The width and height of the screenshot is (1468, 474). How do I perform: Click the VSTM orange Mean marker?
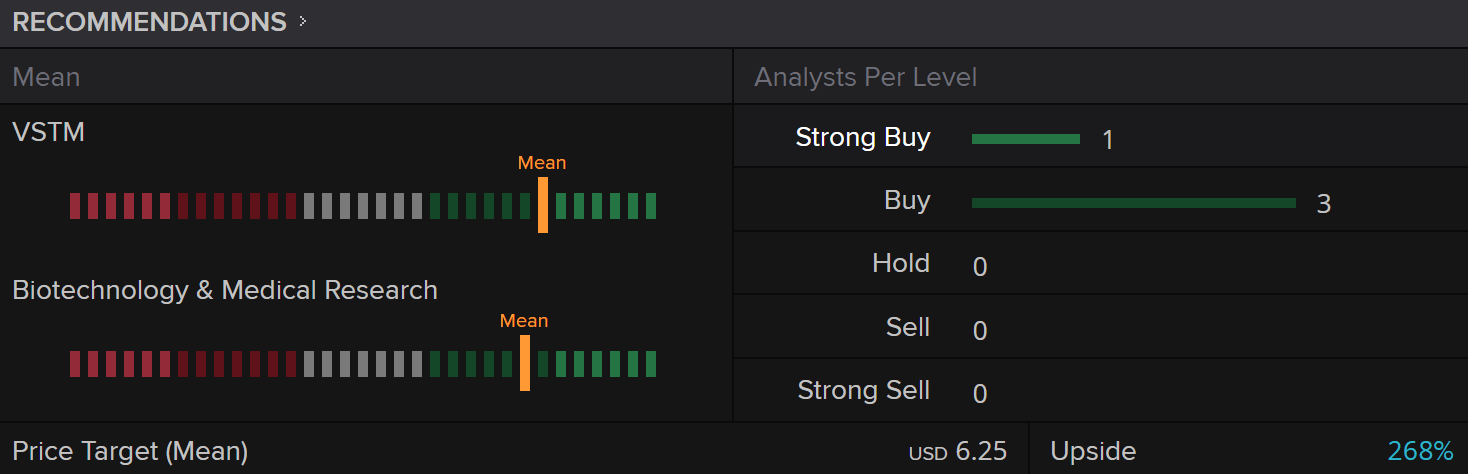point(543,204)
